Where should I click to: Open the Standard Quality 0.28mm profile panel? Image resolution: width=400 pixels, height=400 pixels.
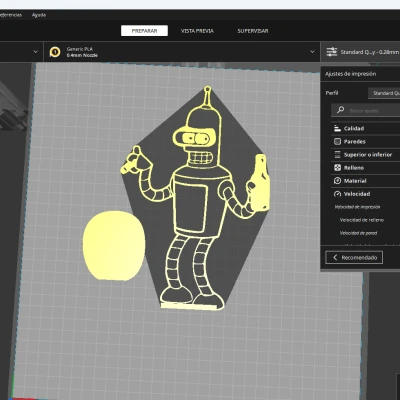coord(360,52)
